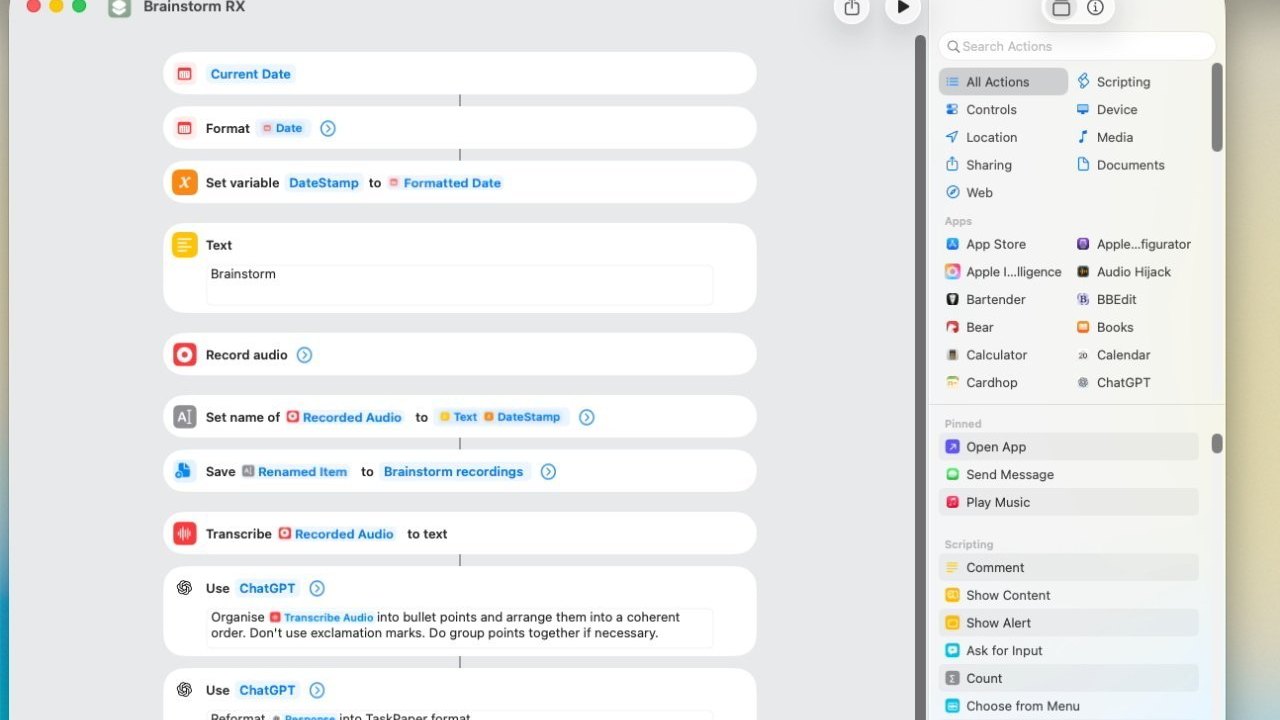Add the Play Music pinned action
Image resolution: width=1280 pixels, height=720 pixels.
[1068, 502]
